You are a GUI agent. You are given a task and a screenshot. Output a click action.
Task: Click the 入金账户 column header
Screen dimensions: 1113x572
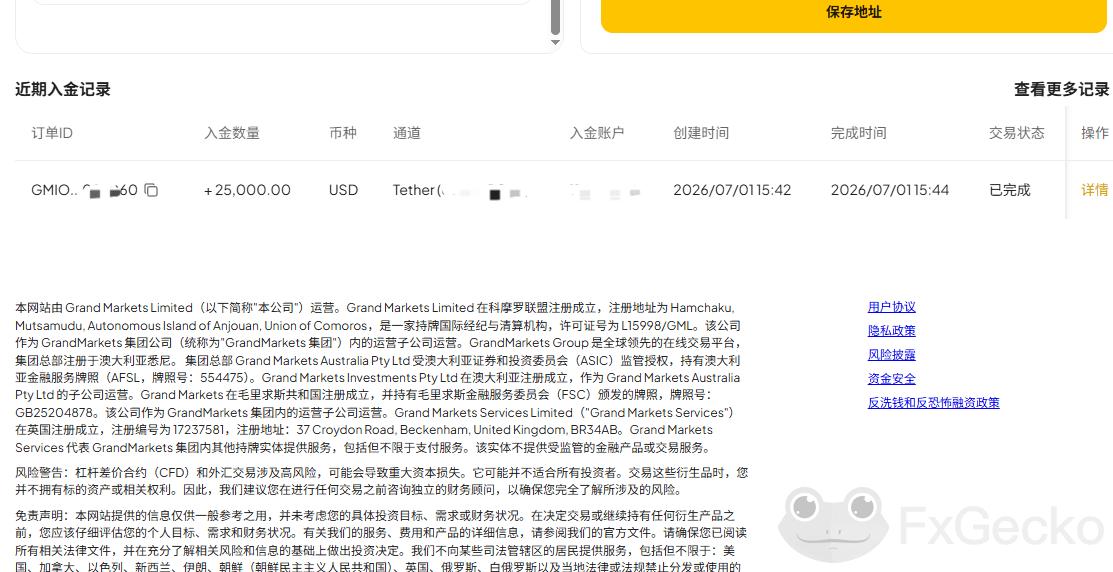597,133
